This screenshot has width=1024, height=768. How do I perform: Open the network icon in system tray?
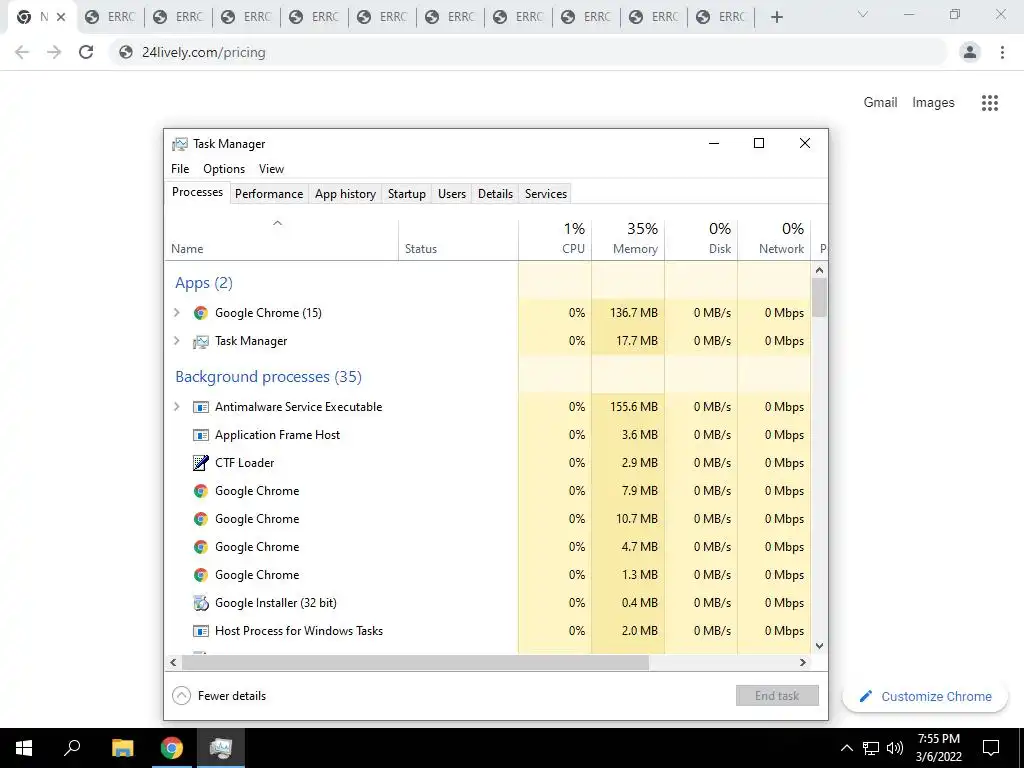coord(871,748)
